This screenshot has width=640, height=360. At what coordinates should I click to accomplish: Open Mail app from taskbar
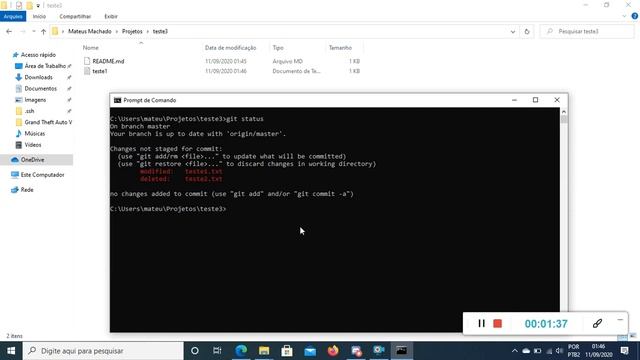point(310,351)
